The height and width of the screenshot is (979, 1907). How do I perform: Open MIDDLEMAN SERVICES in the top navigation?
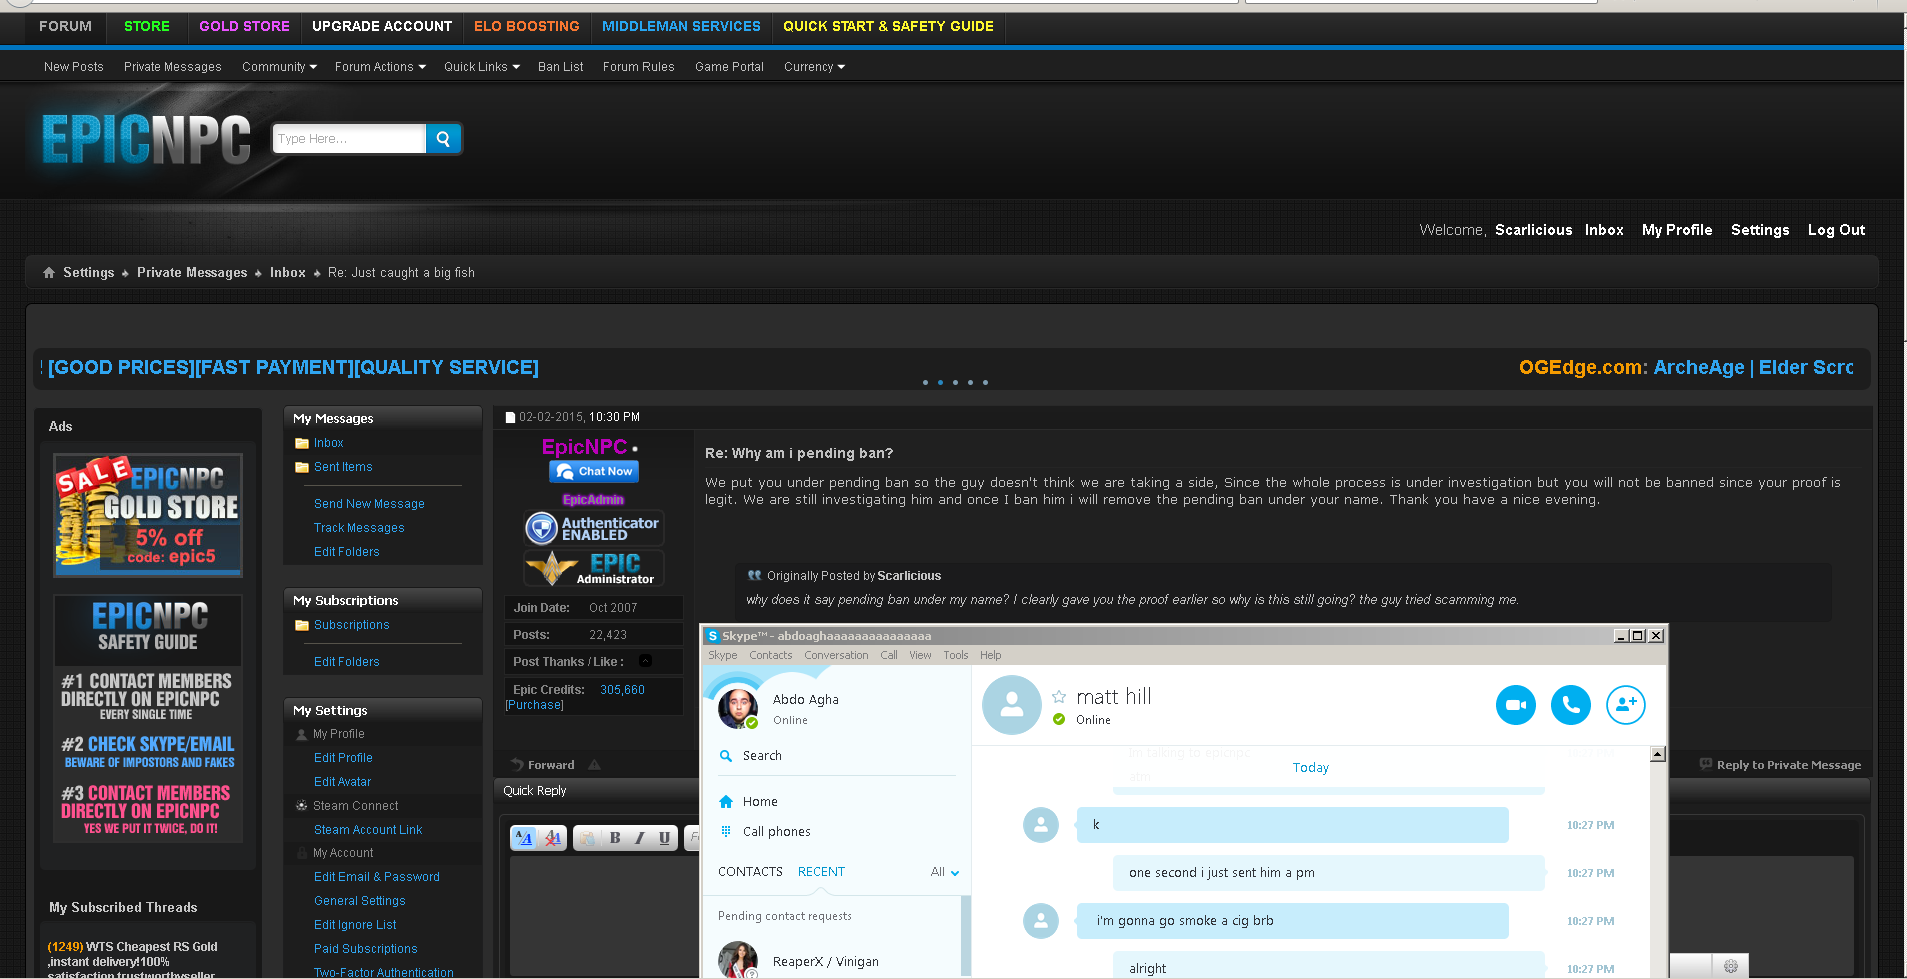681,26
